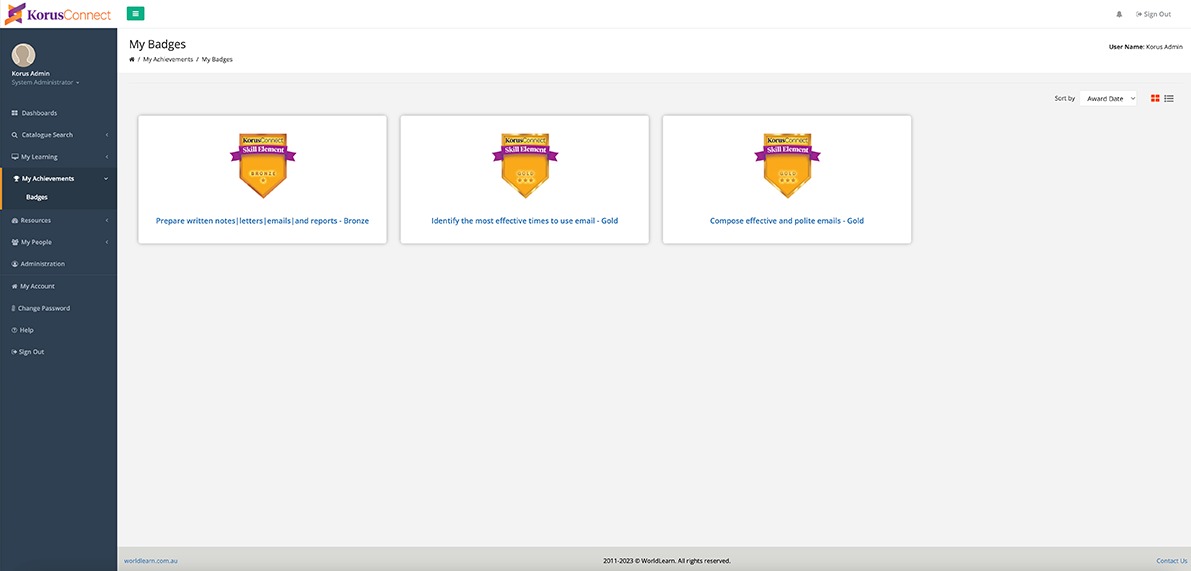Toggle the green hamburger sidebar button
Image resolution: width=1191 pixels, height=571 pixels.
click(x=135, y=14)
